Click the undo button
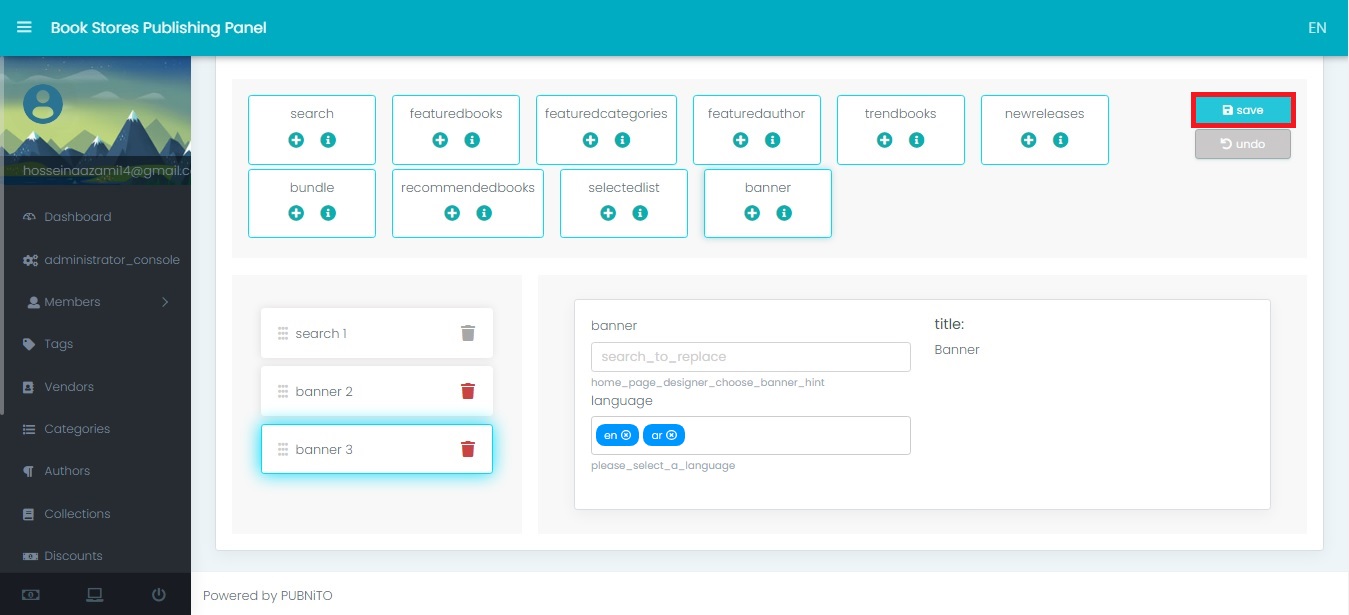 [x=1242, y=144]
